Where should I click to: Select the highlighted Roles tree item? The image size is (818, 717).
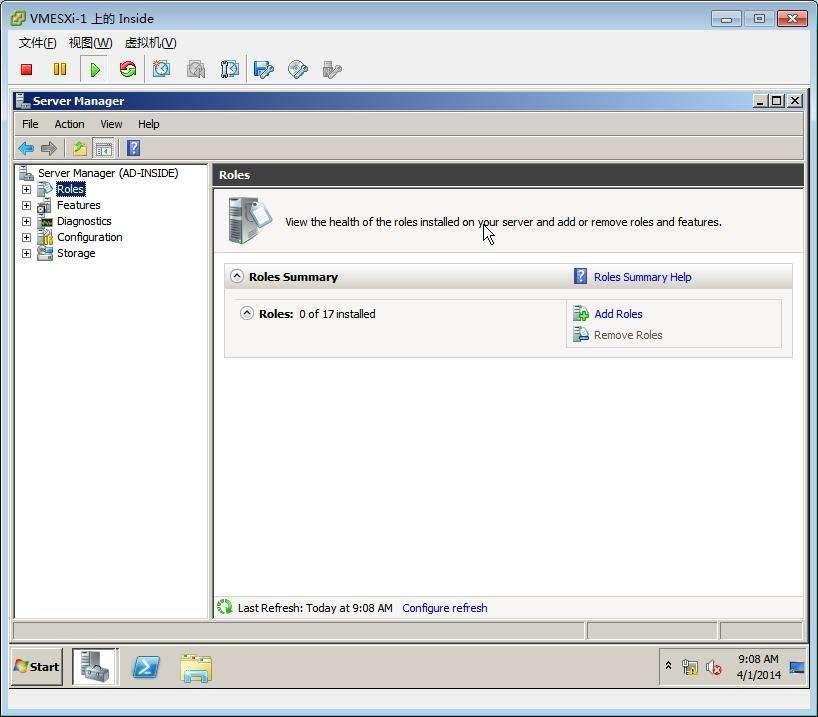[70, 189]
